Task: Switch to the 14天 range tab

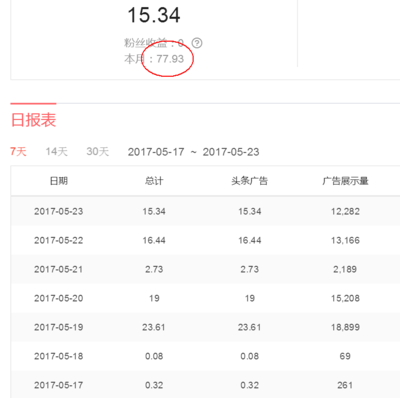Action: (x=57, y=152)
